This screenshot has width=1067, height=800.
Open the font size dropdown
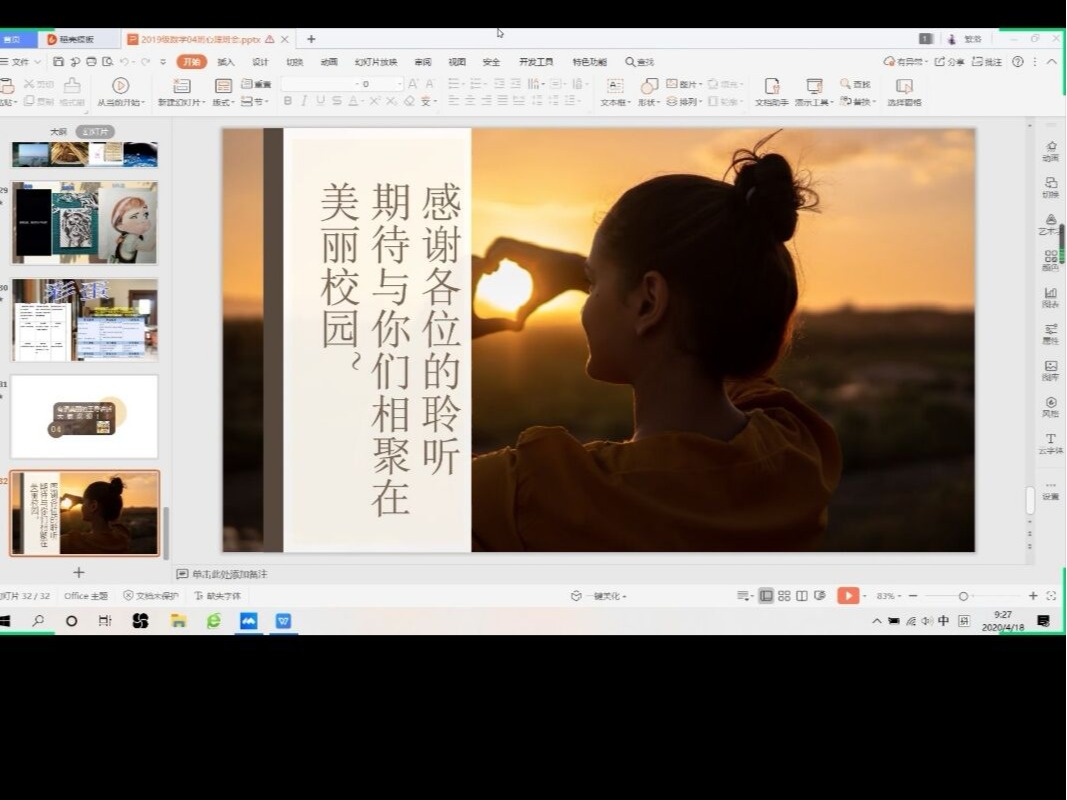tap(399, 85)
